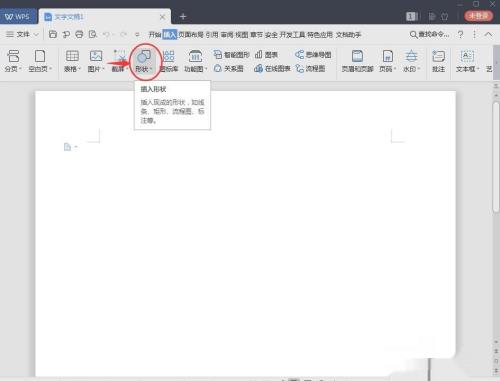Click the red login button
The image size is (500, 381).
(478, 16)
